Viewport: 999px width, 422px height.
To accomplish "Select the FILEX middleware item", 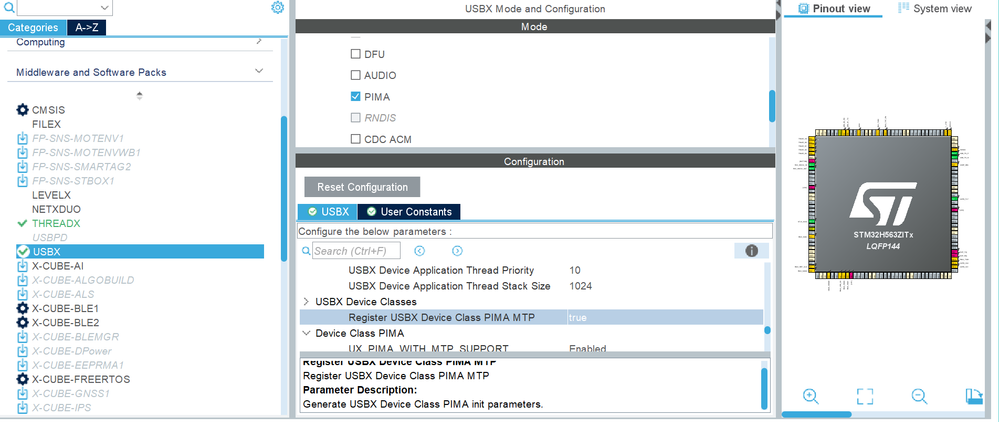I will (47, 124).
